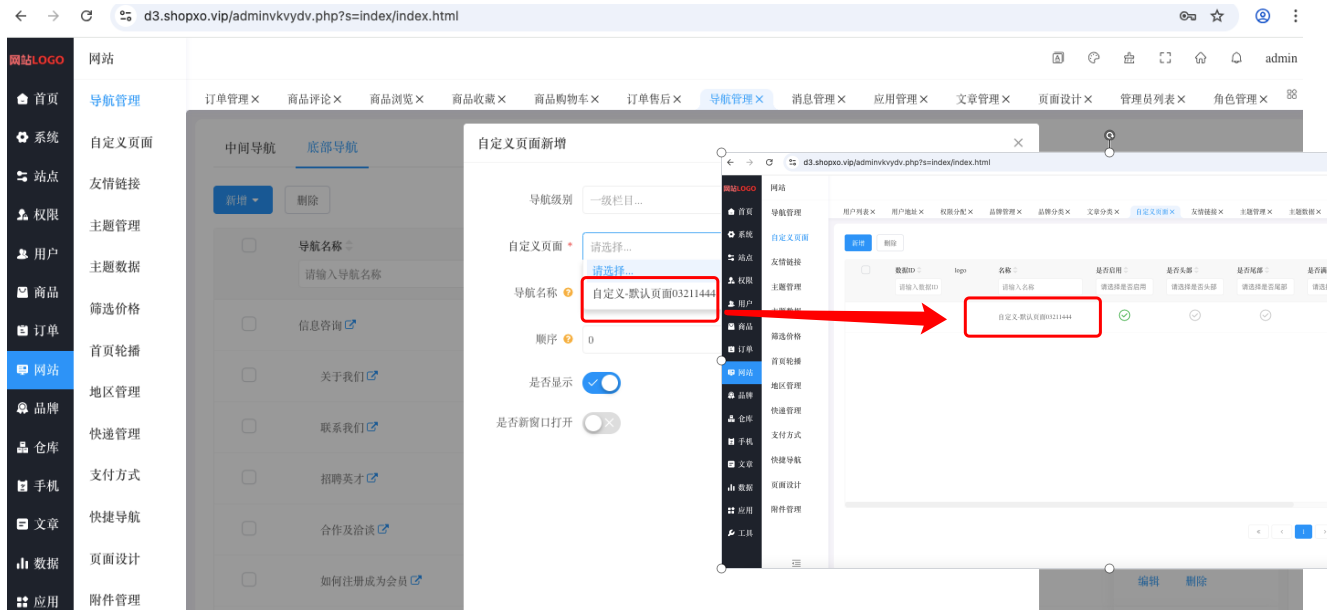Tick the checkbox for the 信息咨询 row
Screen dimensions: 1331x614
[x=249, y=323]
